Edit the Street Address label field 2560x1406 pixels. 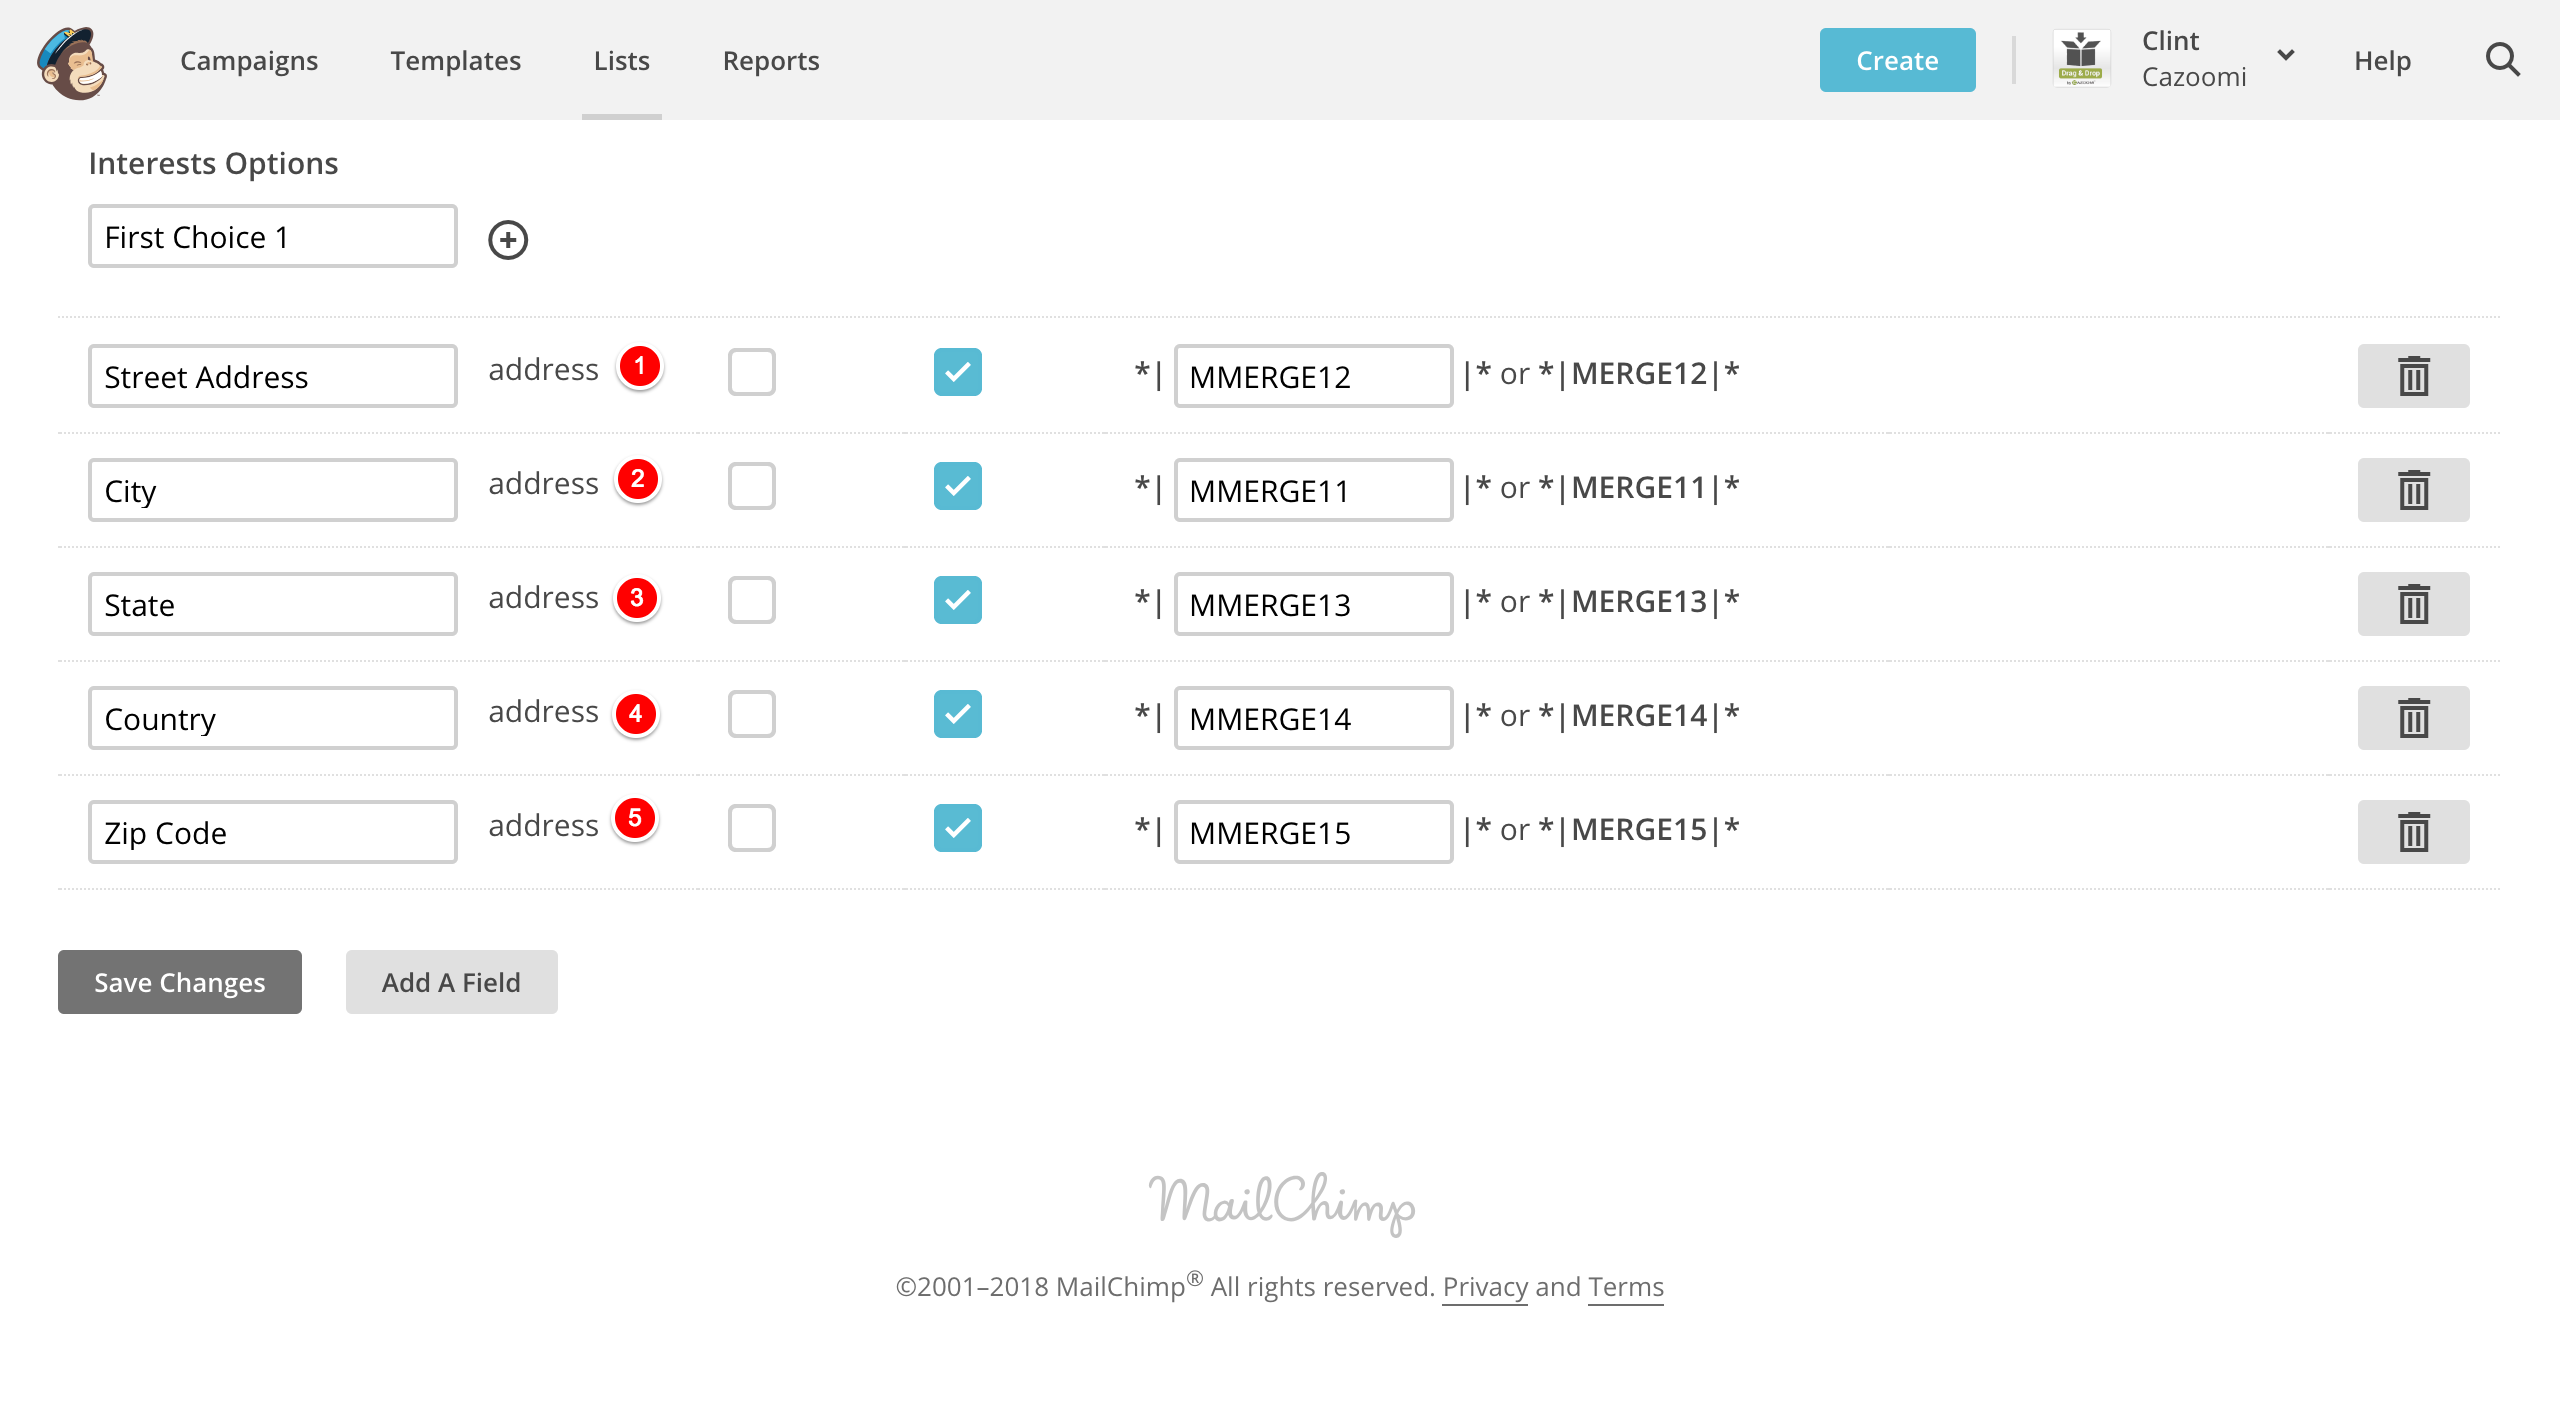[x=273, y=376]
